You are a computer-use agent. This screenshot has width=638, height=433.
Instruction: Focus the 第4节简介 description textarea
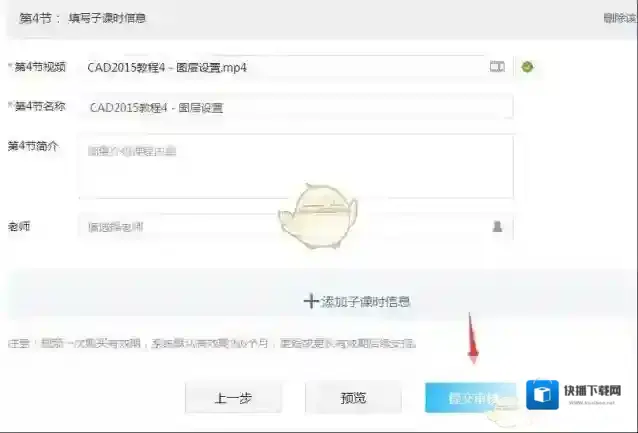point(295,165)
